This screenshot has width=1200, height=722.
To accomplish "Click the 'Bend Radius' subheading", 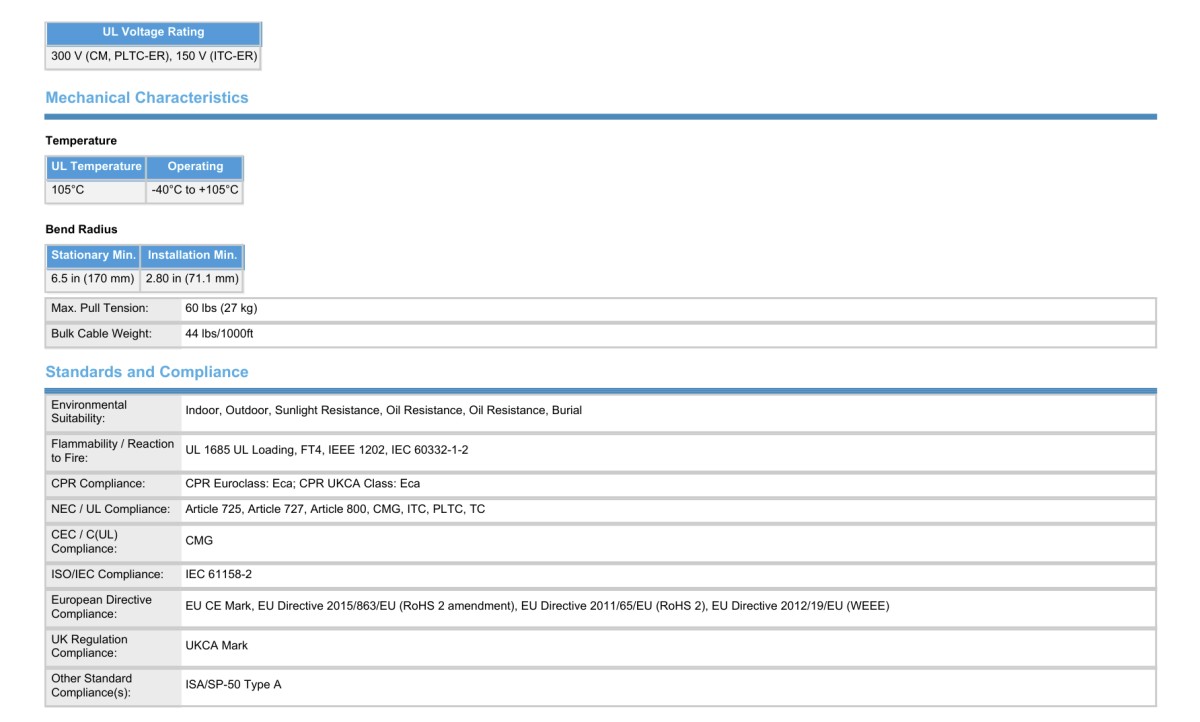I will (x=81, y=230).
